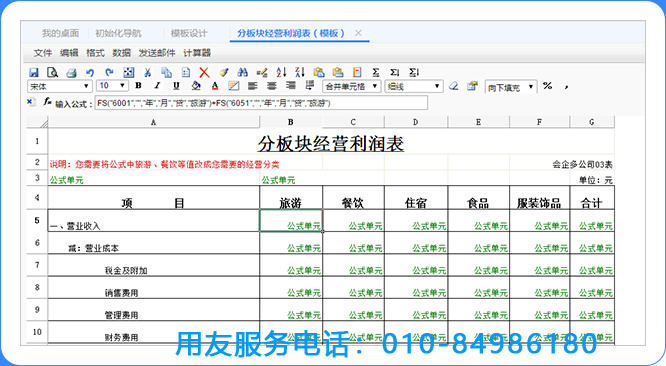Click the last Sigma sum icon
666x366 pixels.
[x=414, y=73]
